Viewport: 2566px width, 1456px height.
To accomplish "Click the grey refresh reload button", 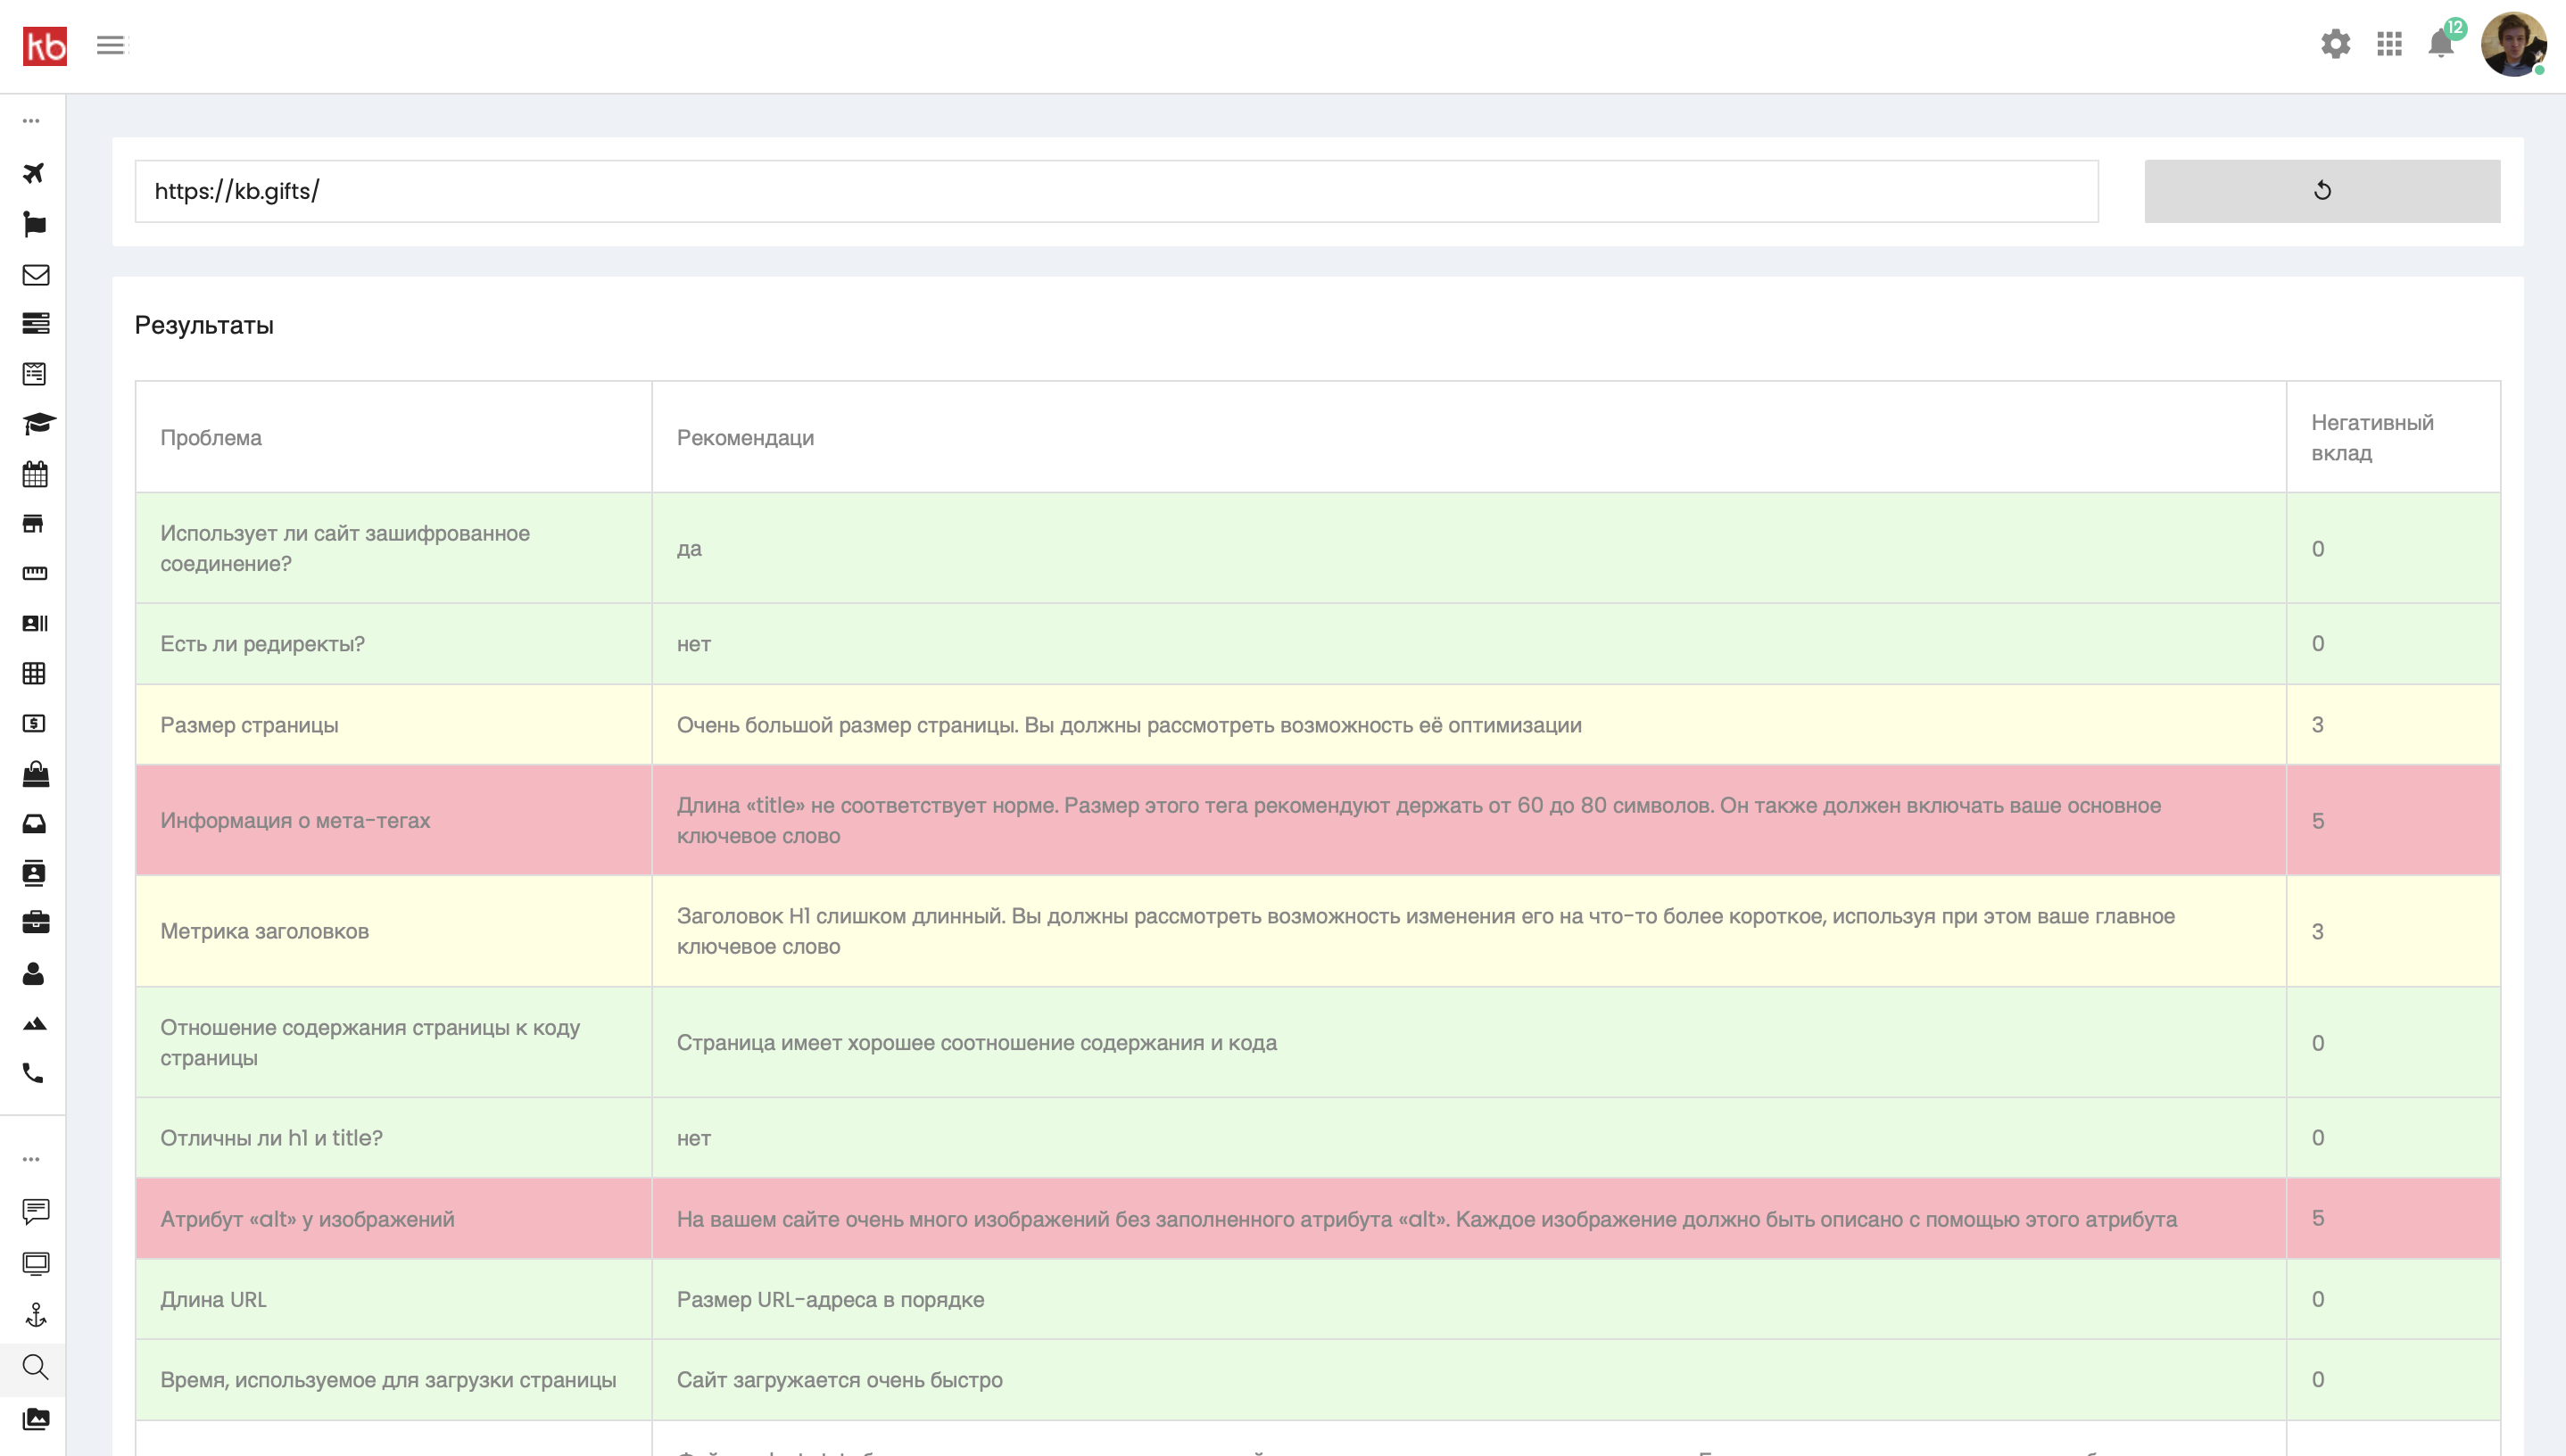I will pyautogui.click(x=2322, y=191).
